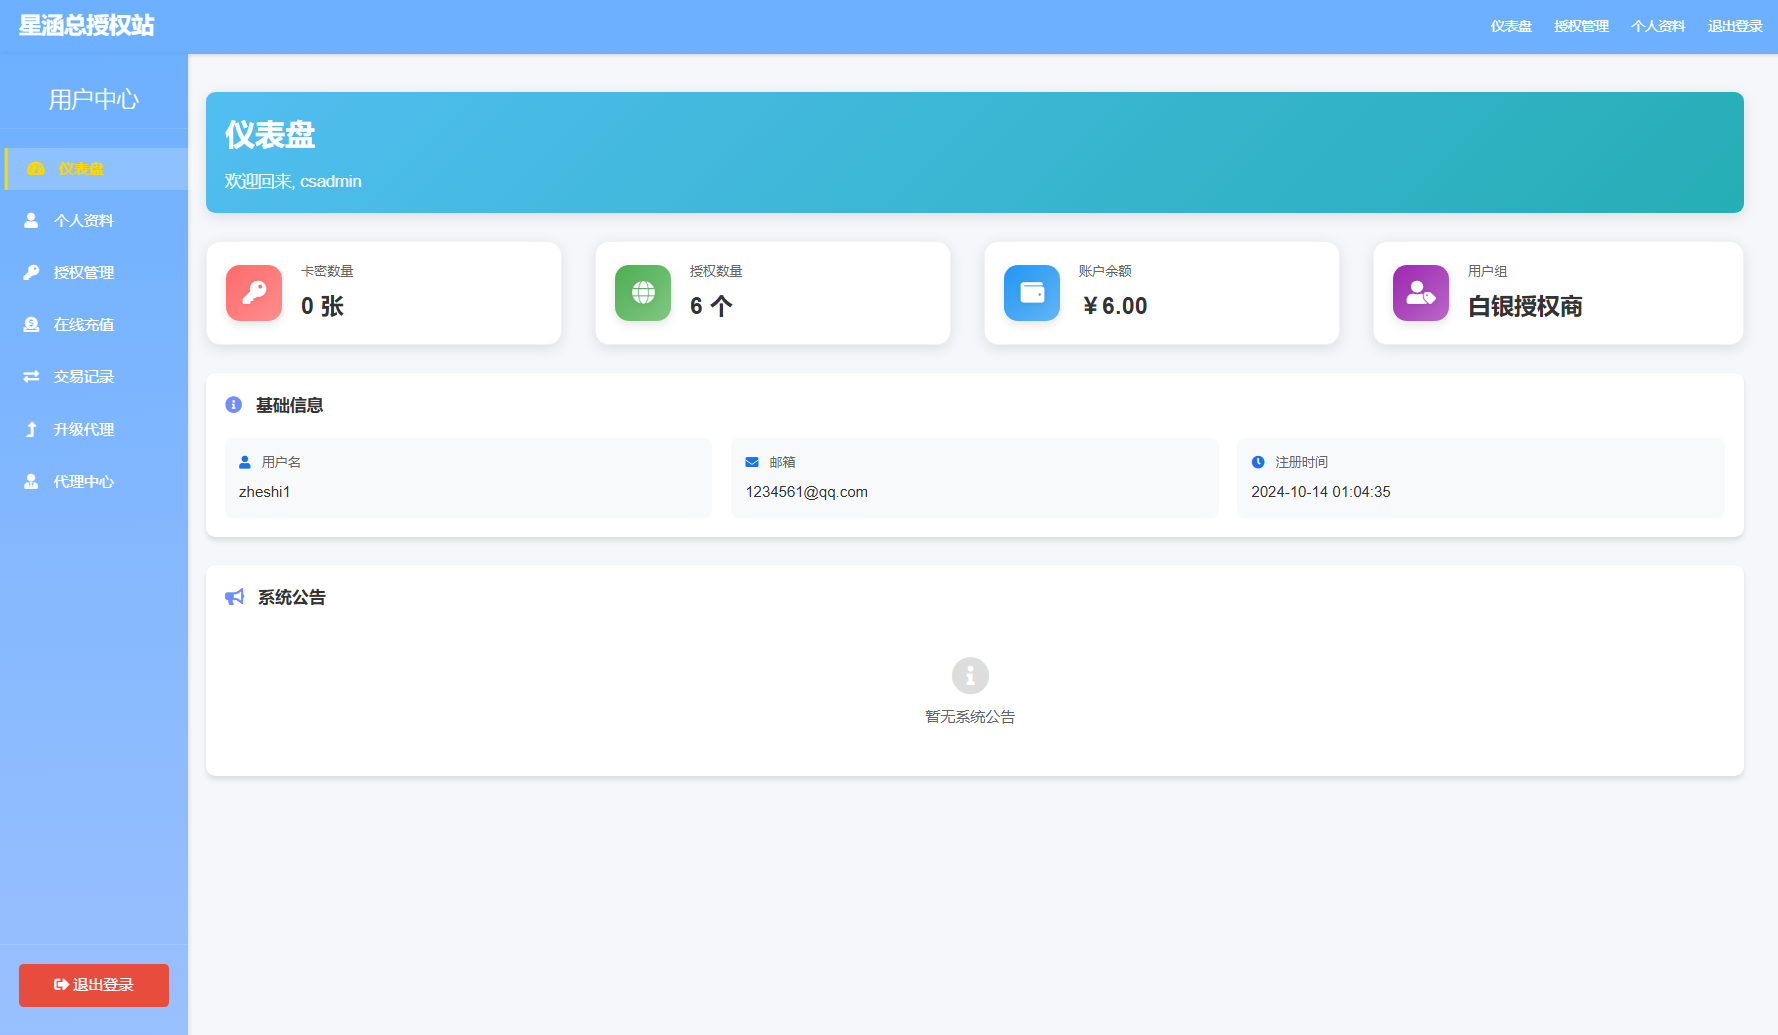Click the purple user group icon

click(x=1421, y=293)
